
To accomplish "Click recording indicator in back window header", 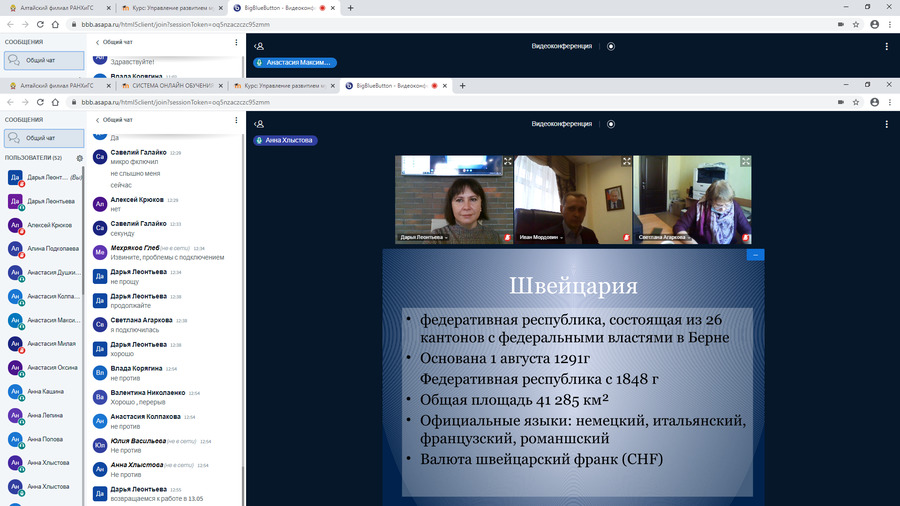I will 611,46.
